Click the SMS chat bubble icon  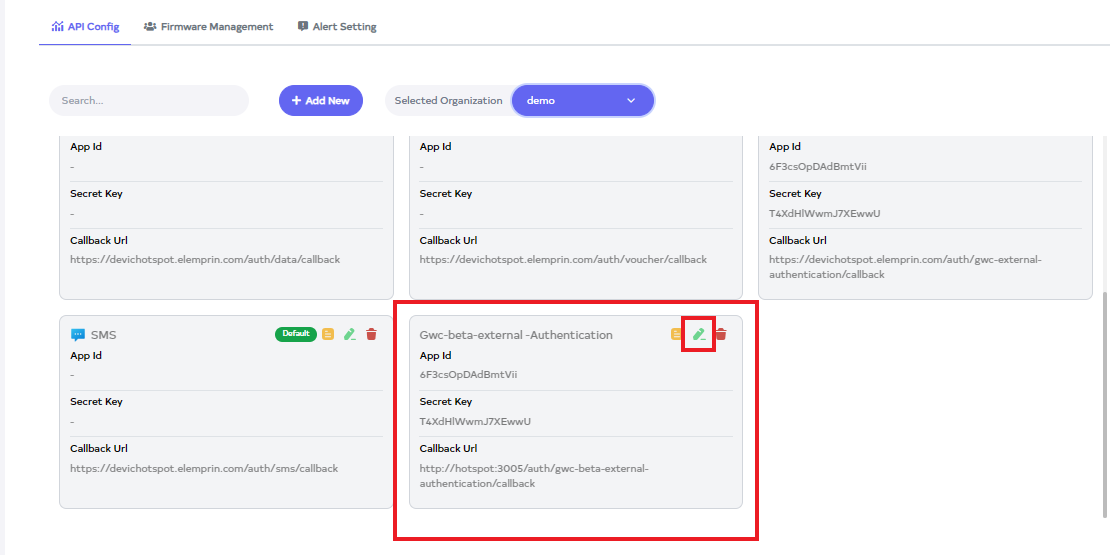[x=78, y=335]
